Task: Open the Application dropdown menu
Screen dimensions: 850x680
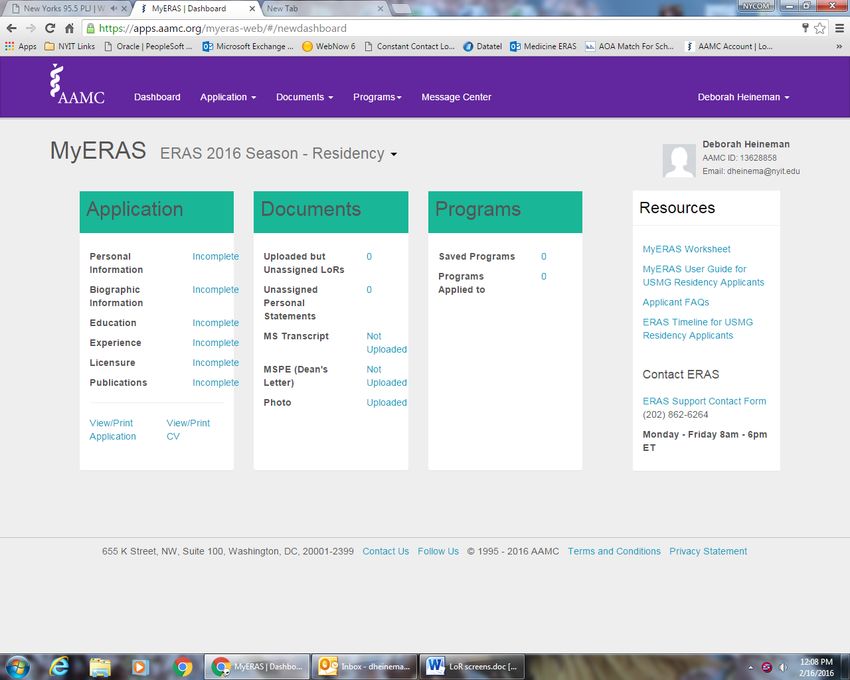Action: pyautogui.click(x=228, y=97)
